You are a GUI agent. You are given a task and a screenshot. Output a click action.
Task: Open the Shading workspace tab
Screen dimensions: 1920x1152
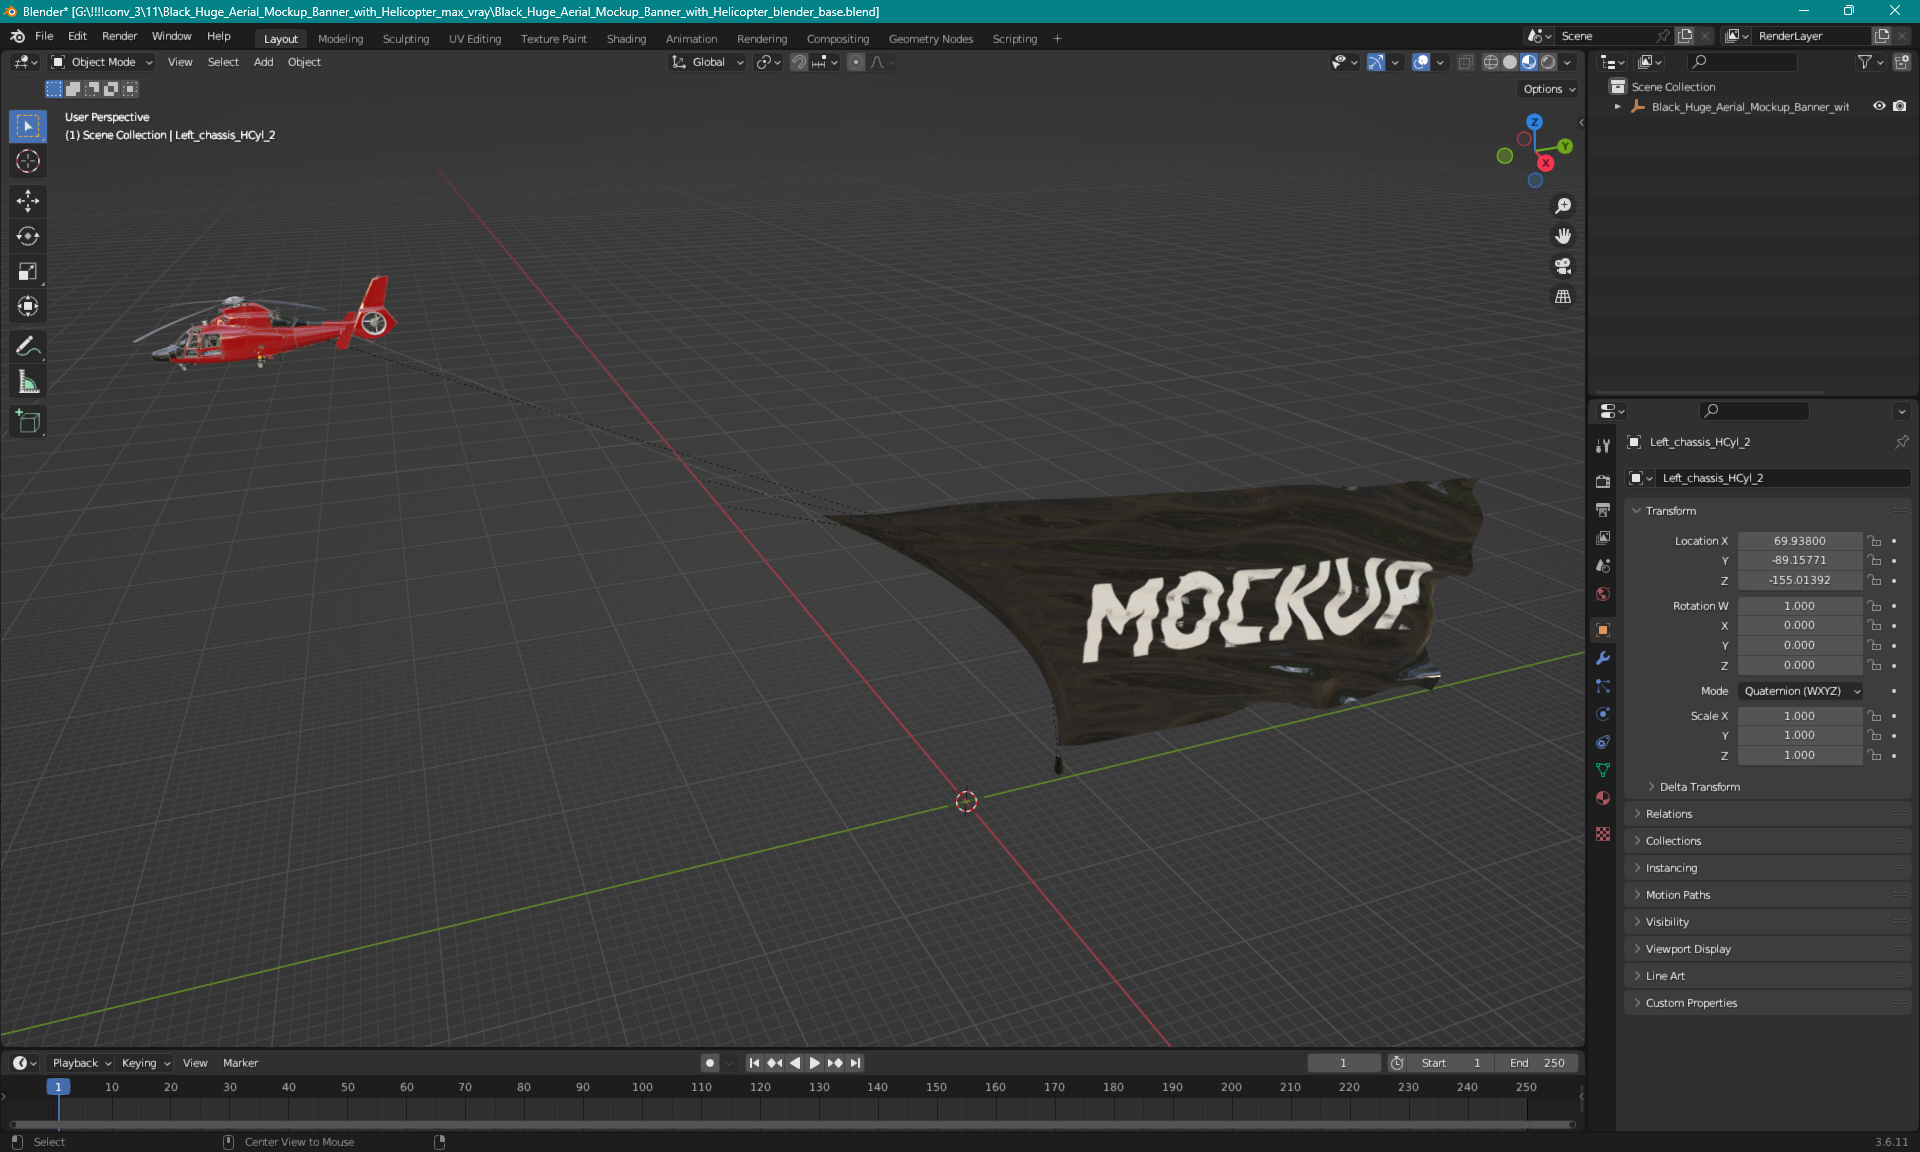[x=625, y=37]
